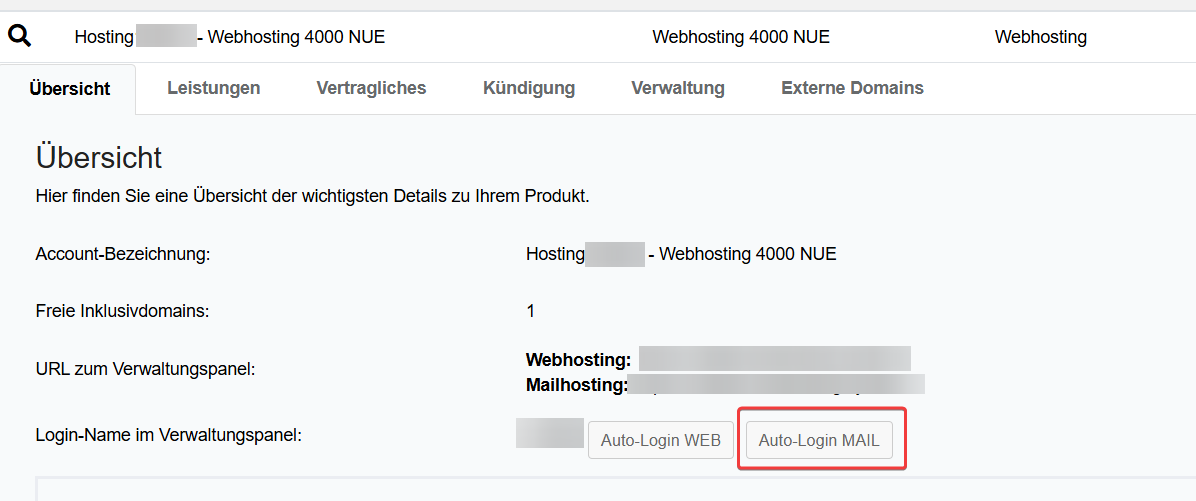Go to the Vertragliches tab
This screenshot has height=501, width=1196.
[371, 88]
